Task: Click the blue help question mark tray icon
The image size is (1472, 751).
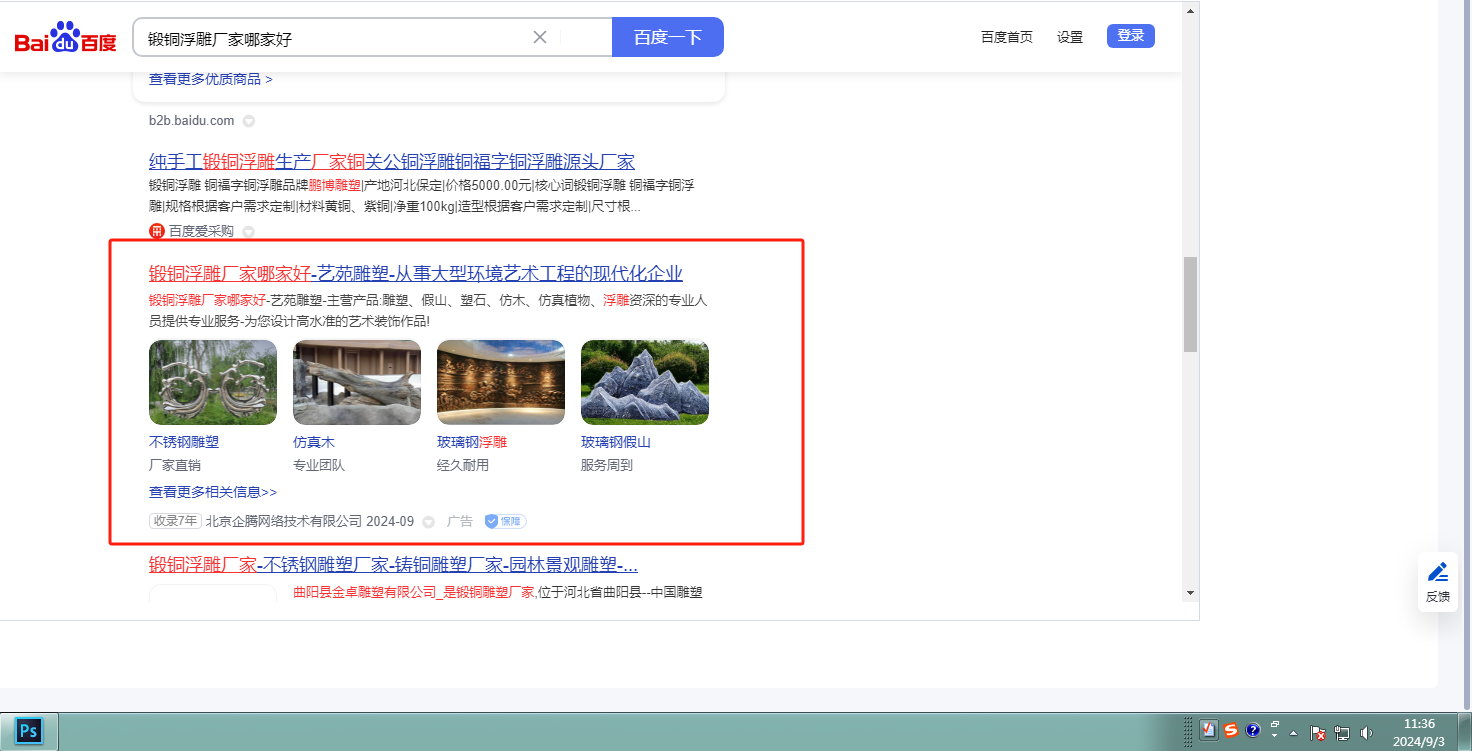Action: [x=1253, y=730]
